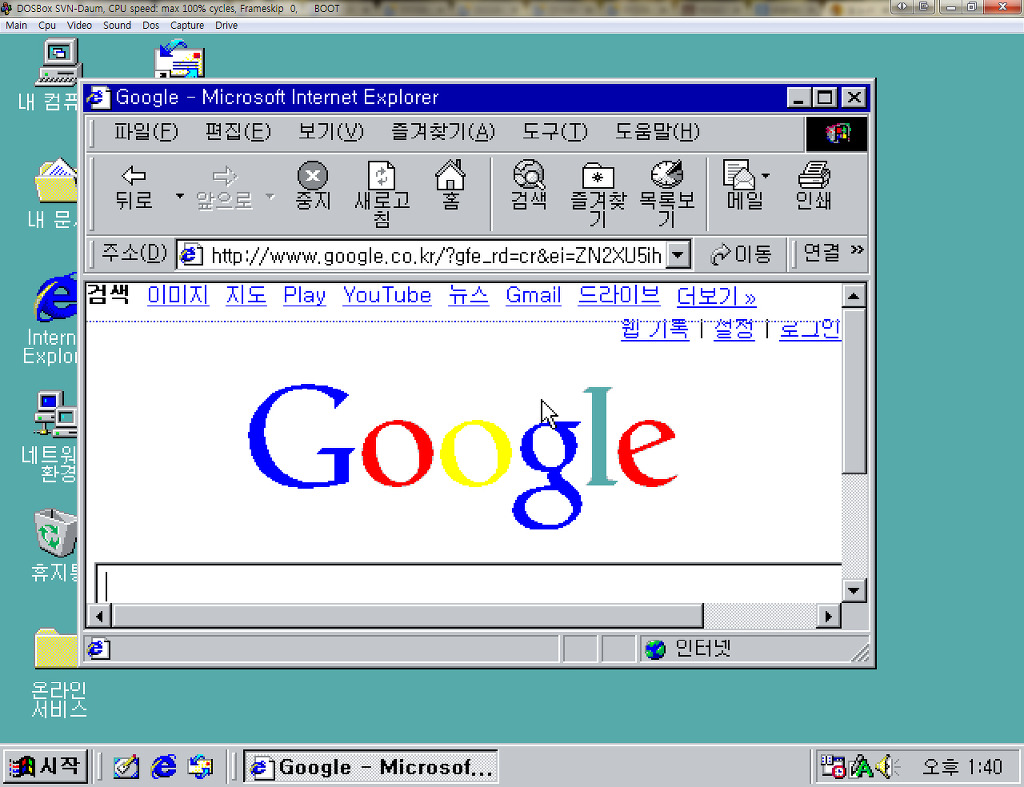Image resolution: width=1024 pixels, height=787 pixels.
Task: Open the 뉴스 news link
Action: 468,295
